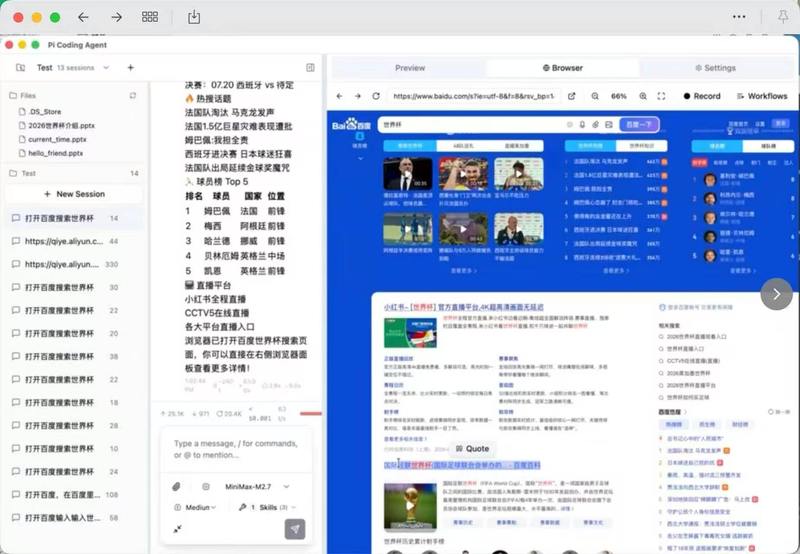
Task: Open the three-dot more options menu
Action: (x=739, y=17)
